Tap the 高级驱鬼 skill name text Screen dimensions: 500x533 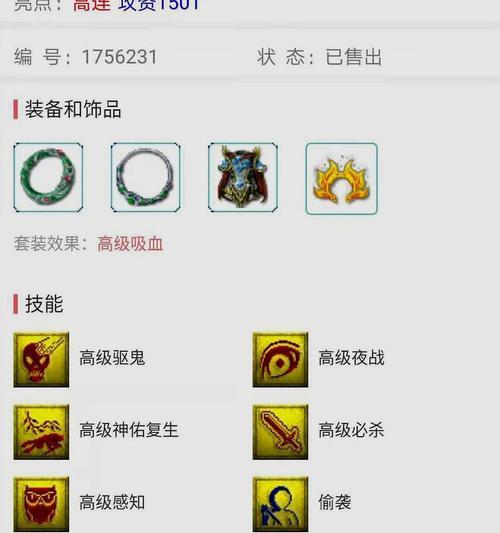[x=112, y=358]
